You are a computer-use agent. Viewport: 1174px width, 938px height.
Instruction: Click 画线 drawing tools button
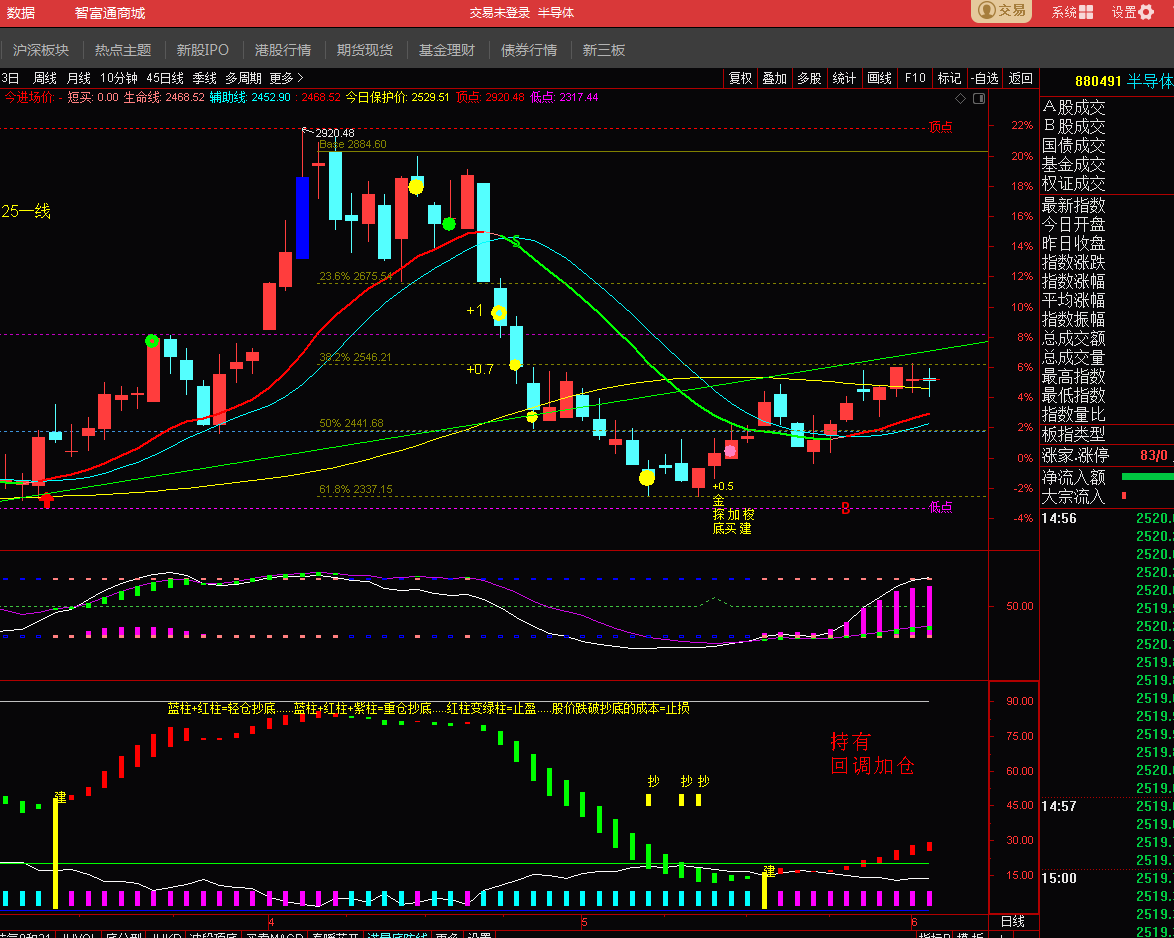[x=879, y=78]
